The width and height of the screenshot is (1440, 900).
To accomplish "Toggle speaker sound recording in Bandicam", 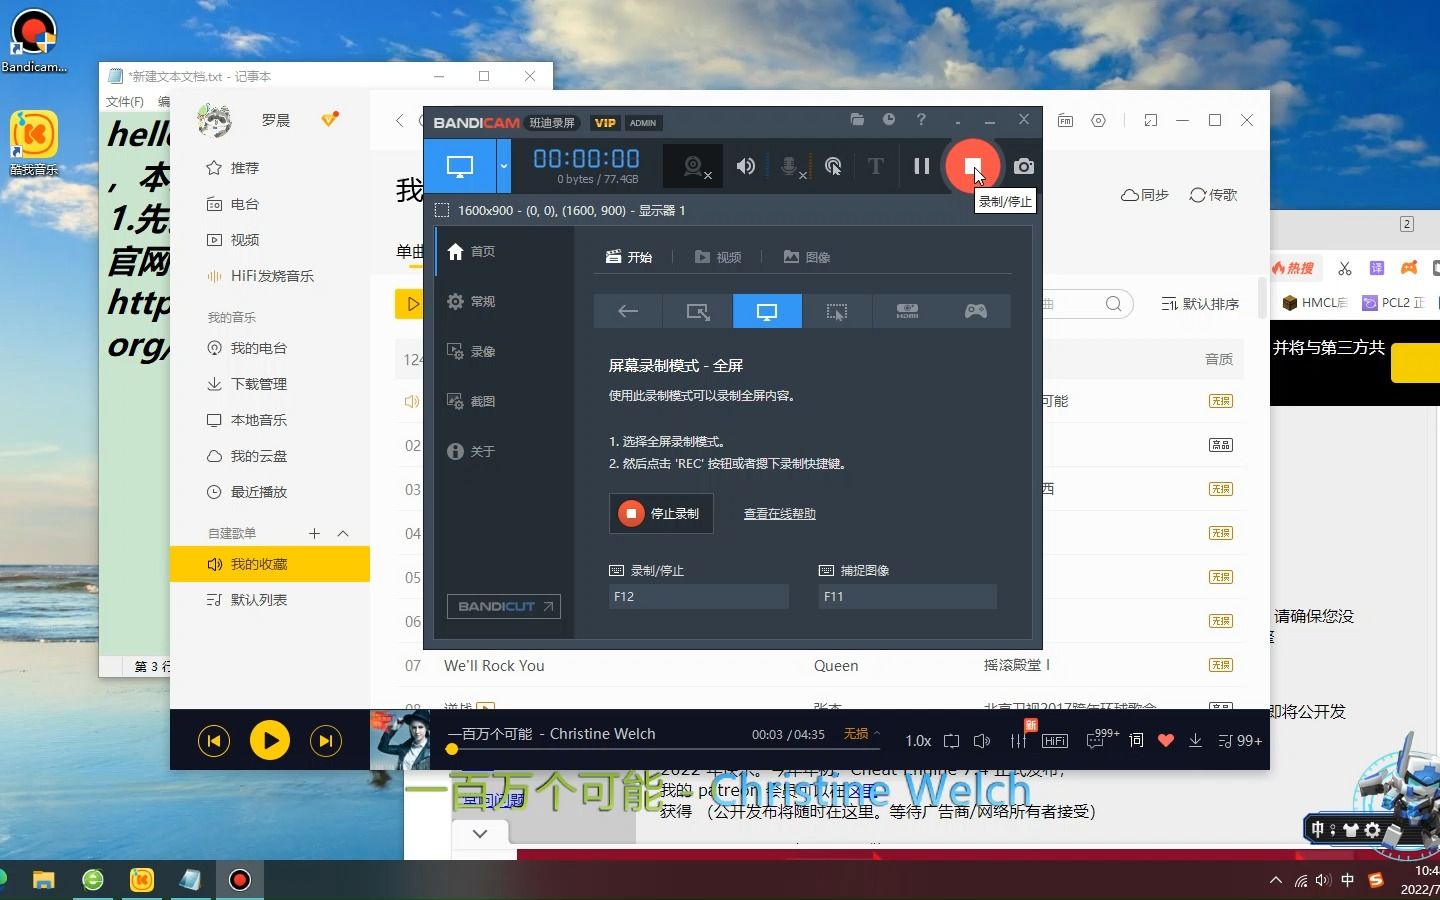I will tap(746, 166).
